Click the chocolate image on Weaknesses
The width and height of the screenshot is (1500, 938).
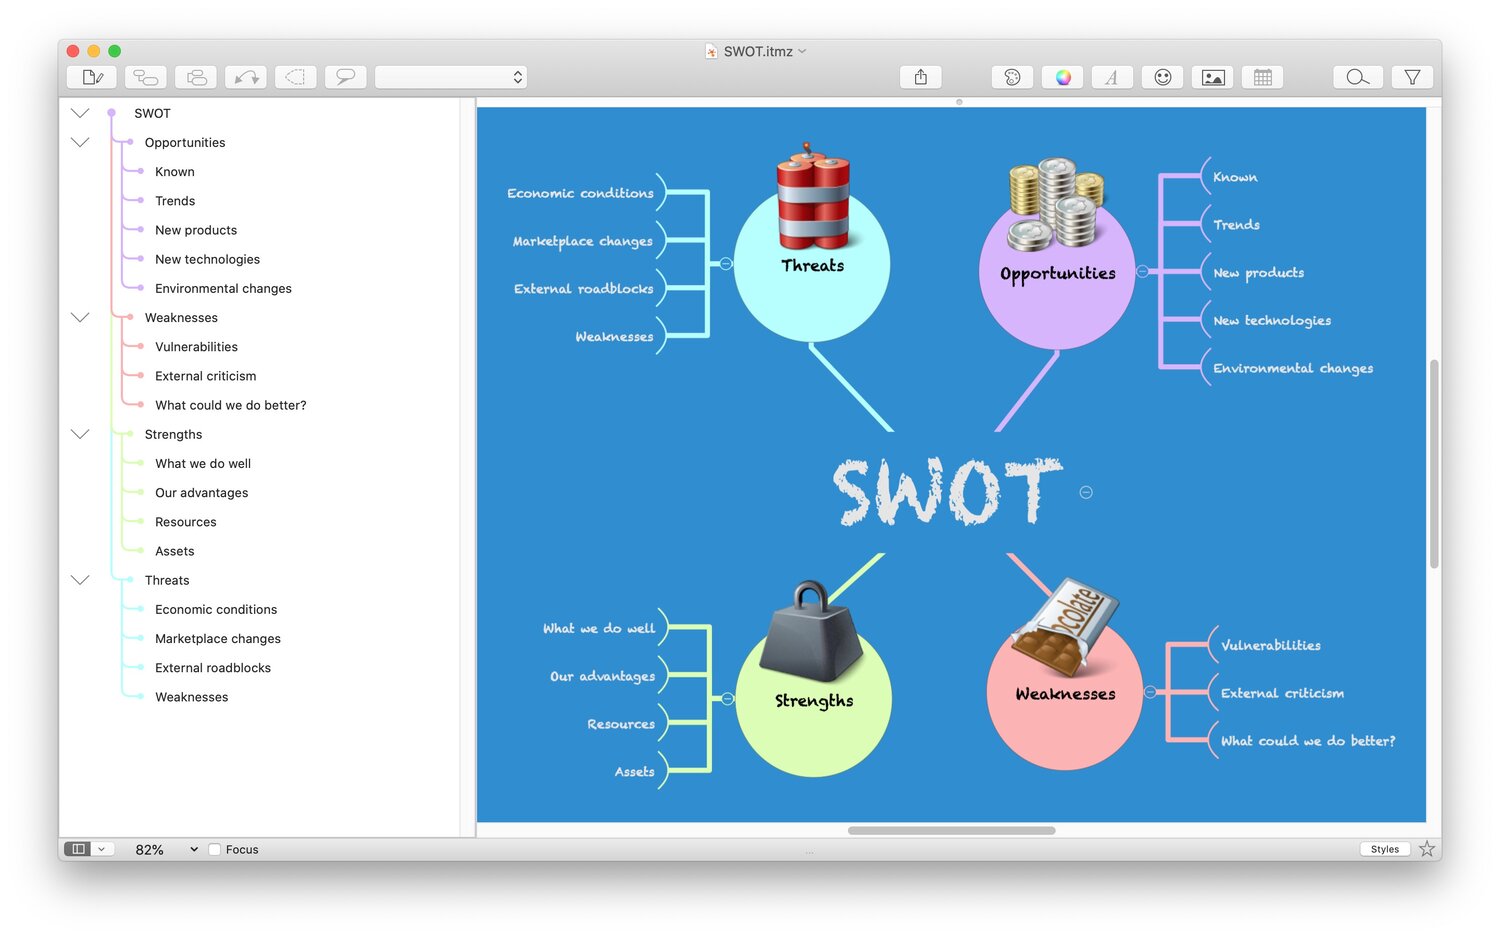coord(1064,627)
